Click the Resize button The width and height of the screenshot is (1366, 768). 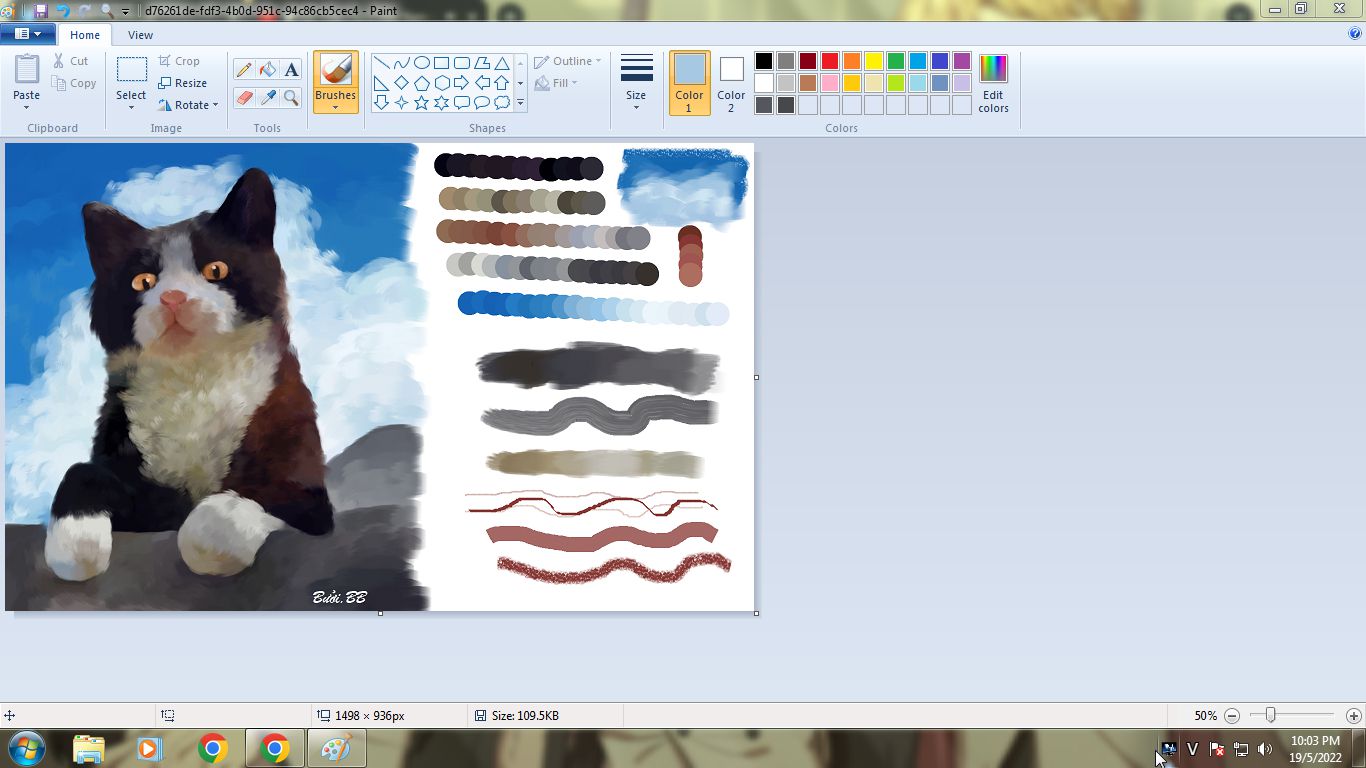pos(183,83)
